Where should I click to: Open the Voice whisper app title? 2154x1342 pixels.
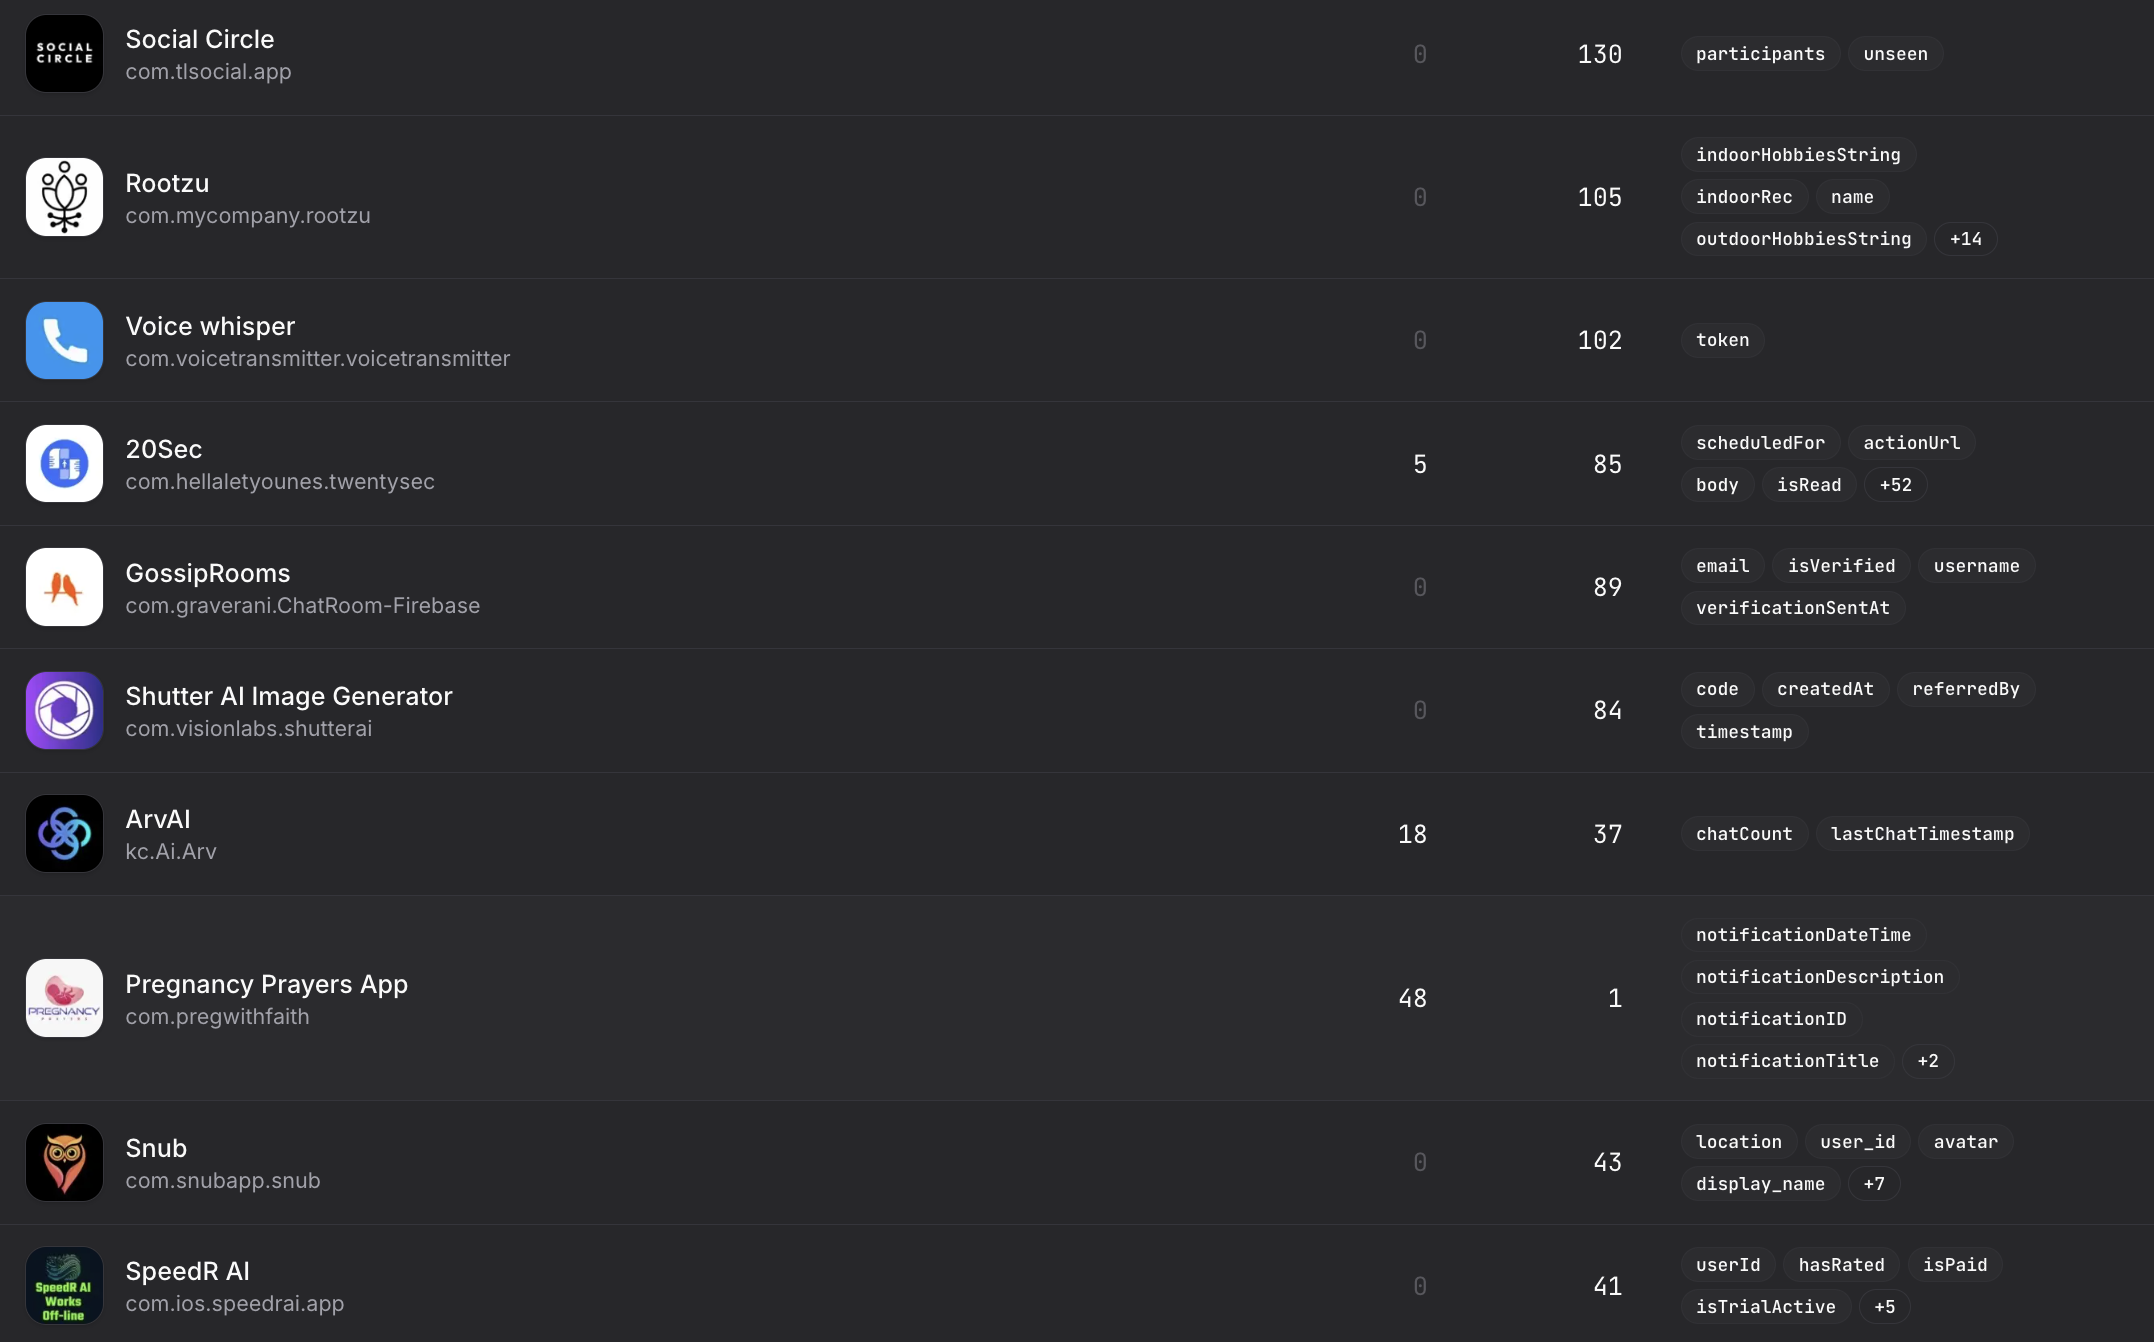pos(210,326)
